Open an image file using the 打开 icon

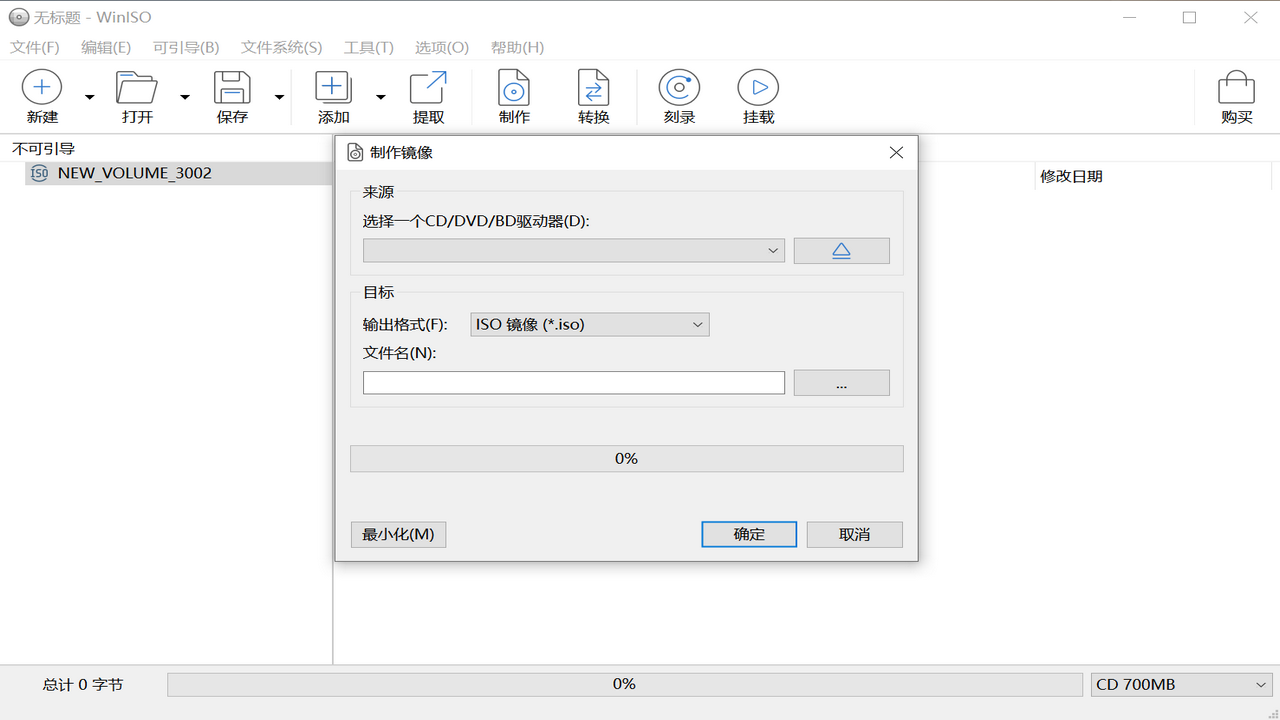136,95
